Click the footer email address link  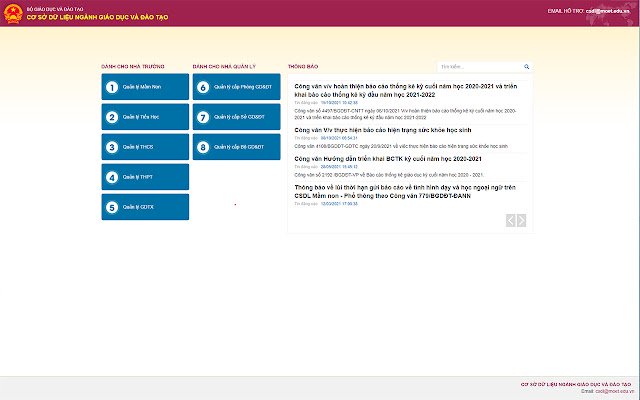[x=615, y=391]
